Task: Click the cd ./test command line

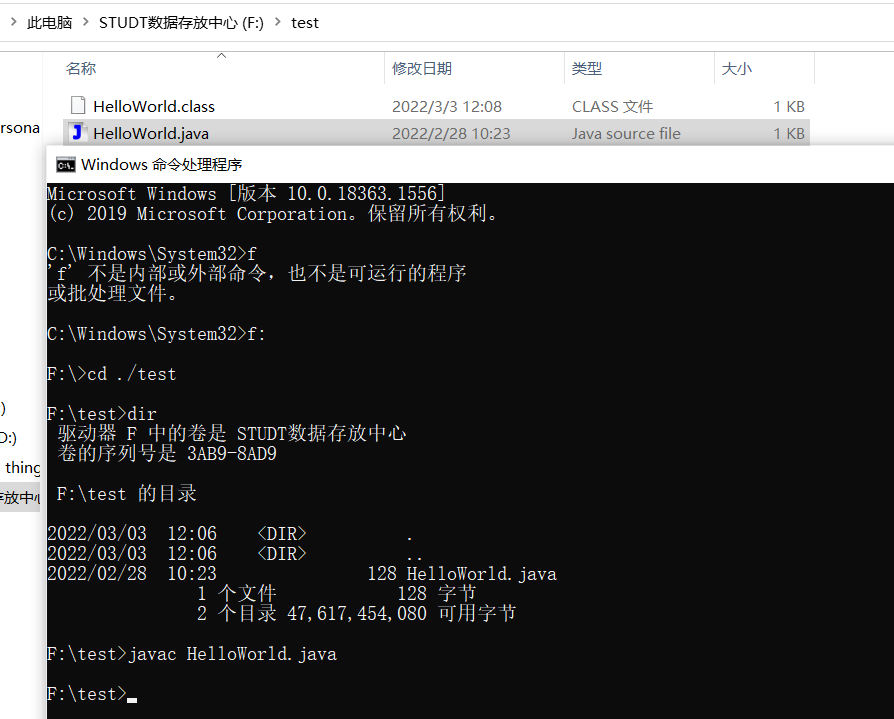Action: point(112,374)
